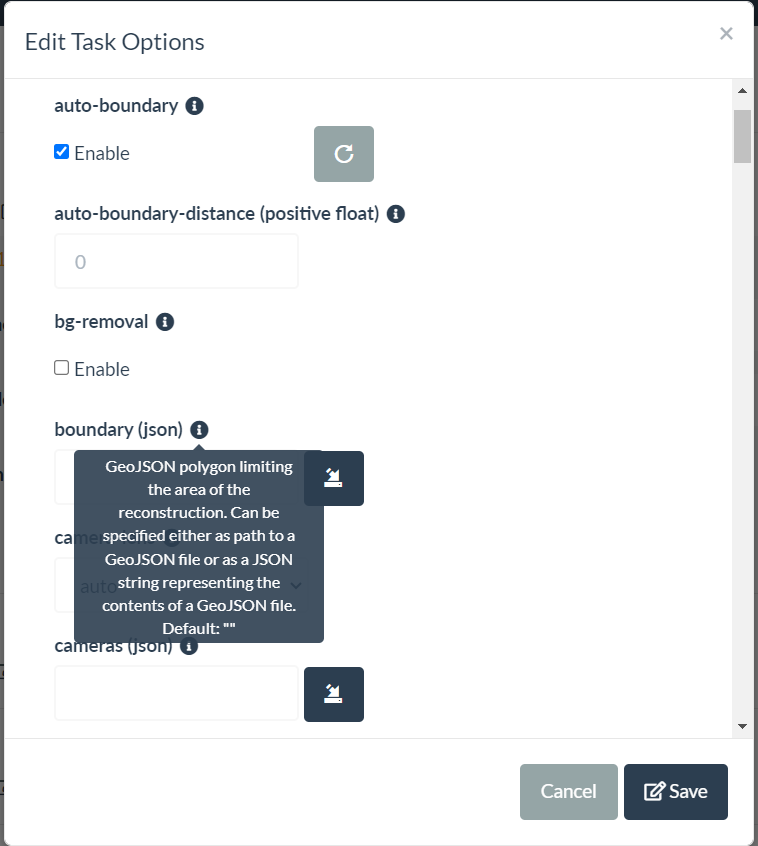Focus the auto-boundary-distance input field

tap(176, 262)
